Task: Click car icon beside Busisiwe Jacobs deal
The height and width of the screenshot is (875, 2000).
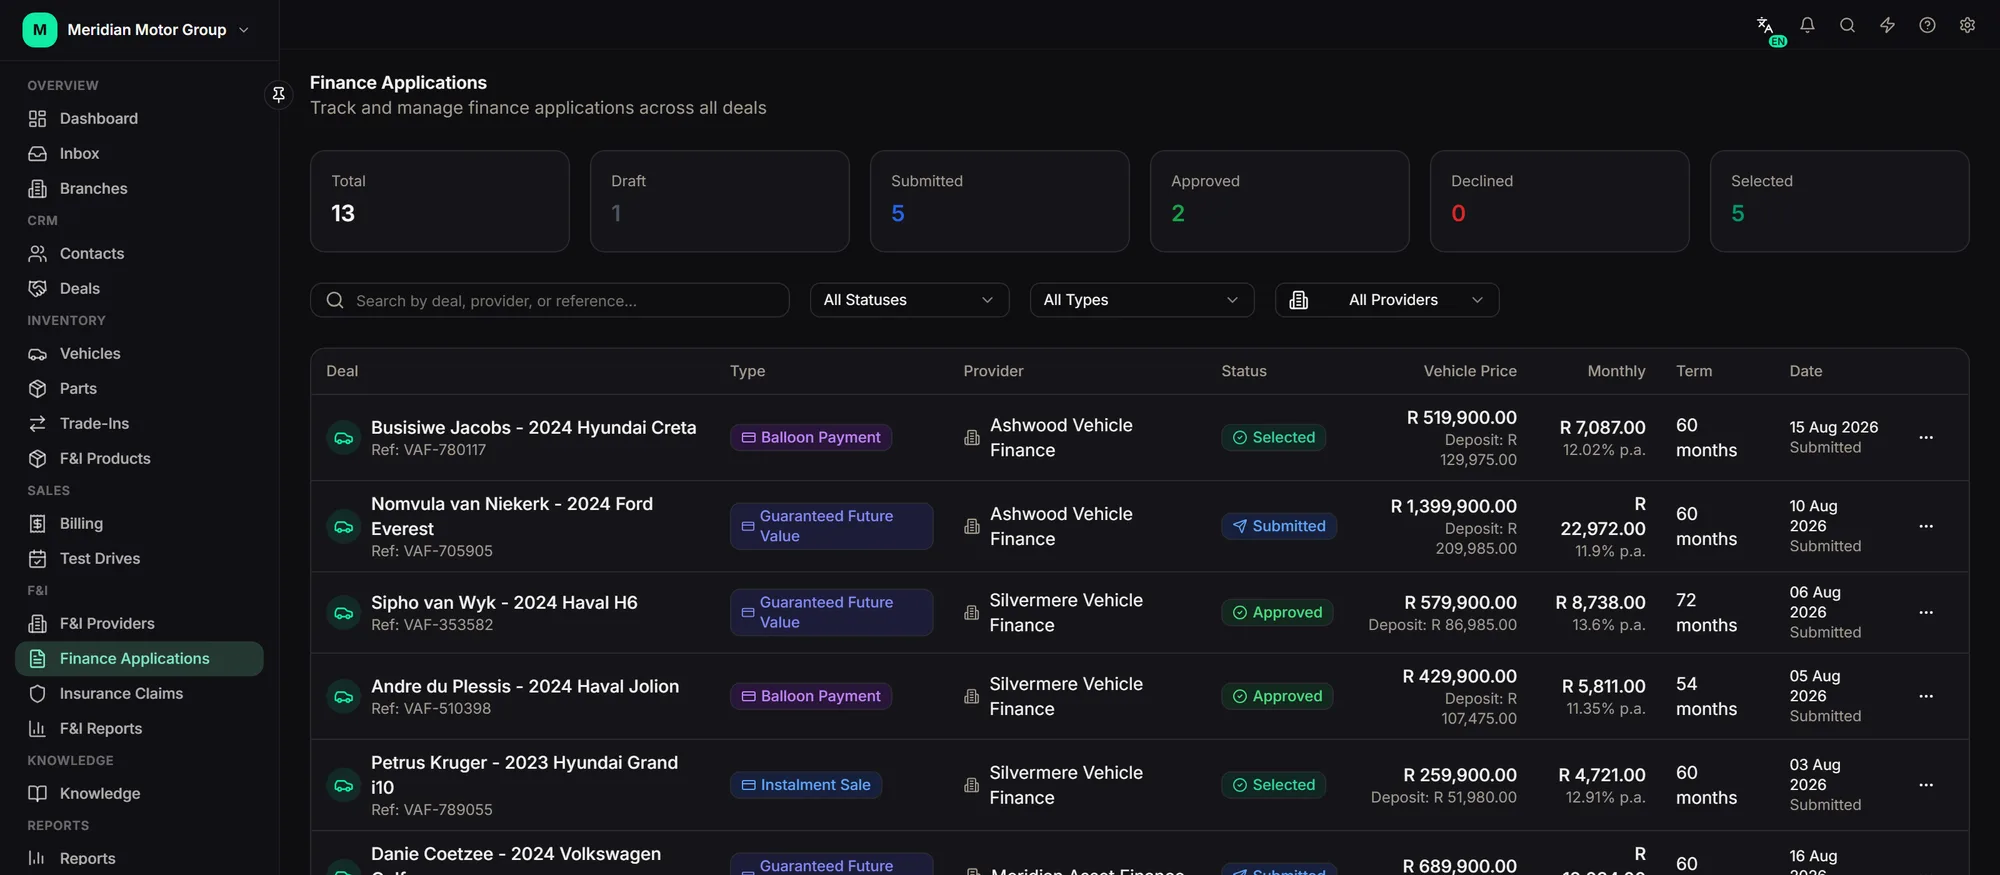Action: pos(343,438)
